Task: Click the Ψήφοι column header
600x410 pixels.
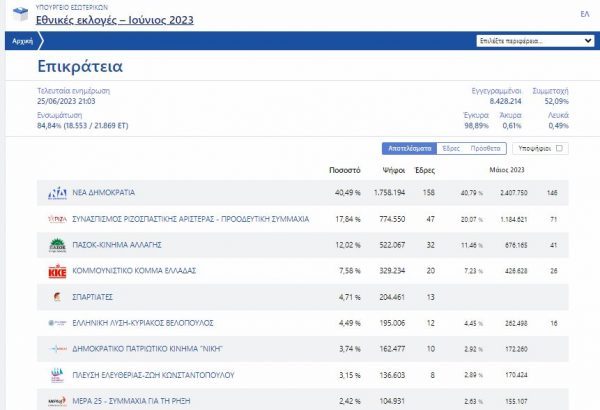Action: [x=391, y=170]
